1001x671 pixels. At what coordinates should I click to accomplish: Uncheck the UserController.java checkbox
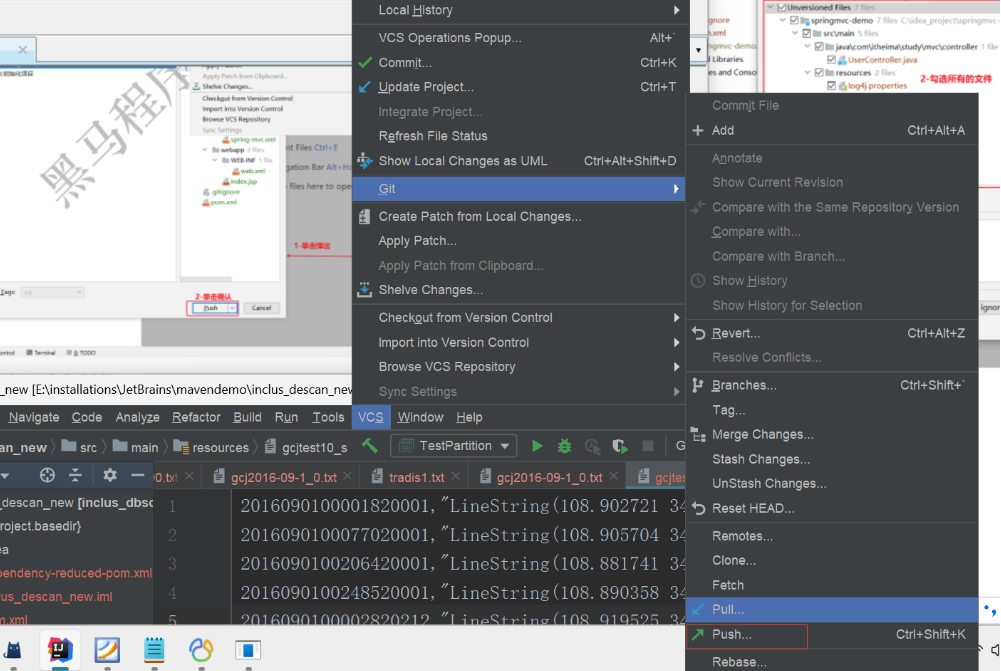point(831,60)
